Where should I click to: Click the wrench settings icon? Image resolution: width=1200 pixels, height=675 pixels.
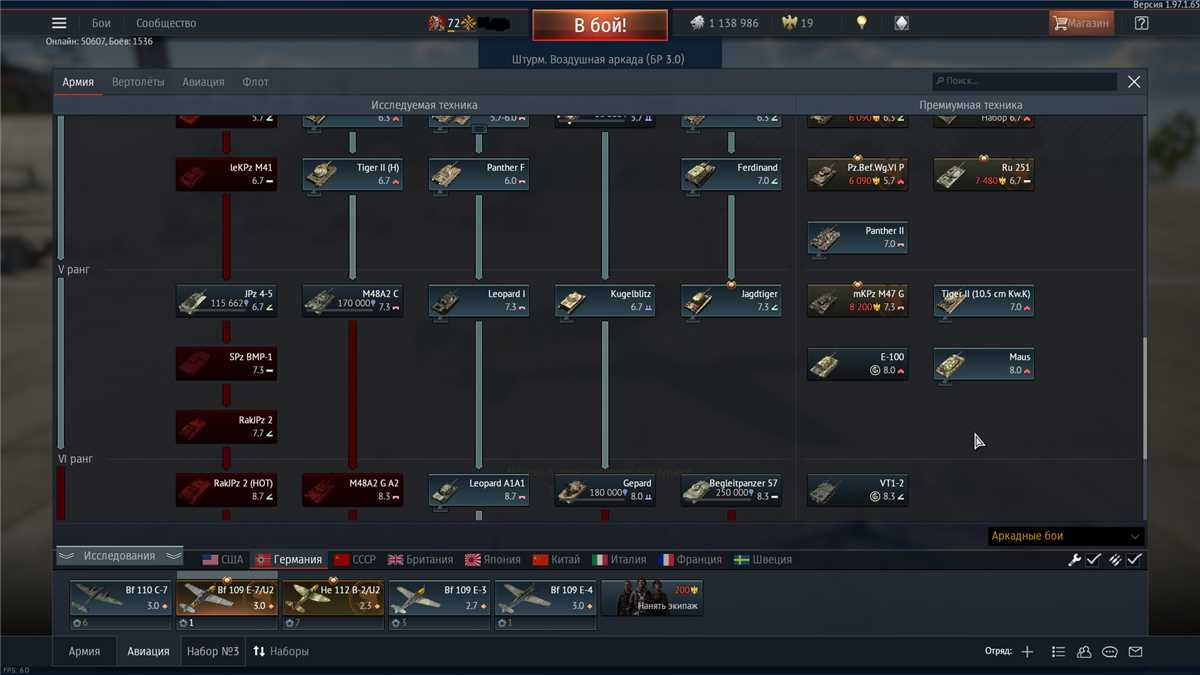coord(1075,560)
